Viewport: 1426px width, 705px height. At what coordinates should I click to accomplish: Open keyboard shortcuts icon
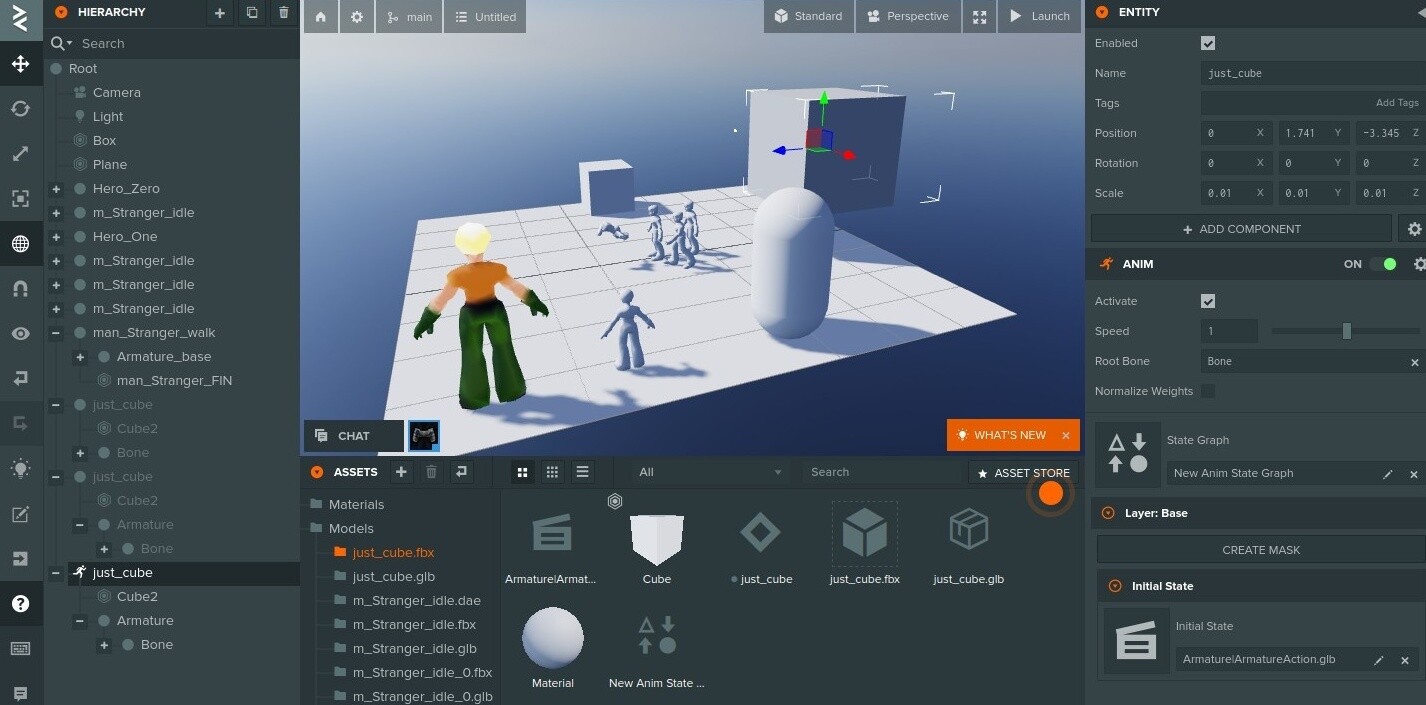[20, 649]
